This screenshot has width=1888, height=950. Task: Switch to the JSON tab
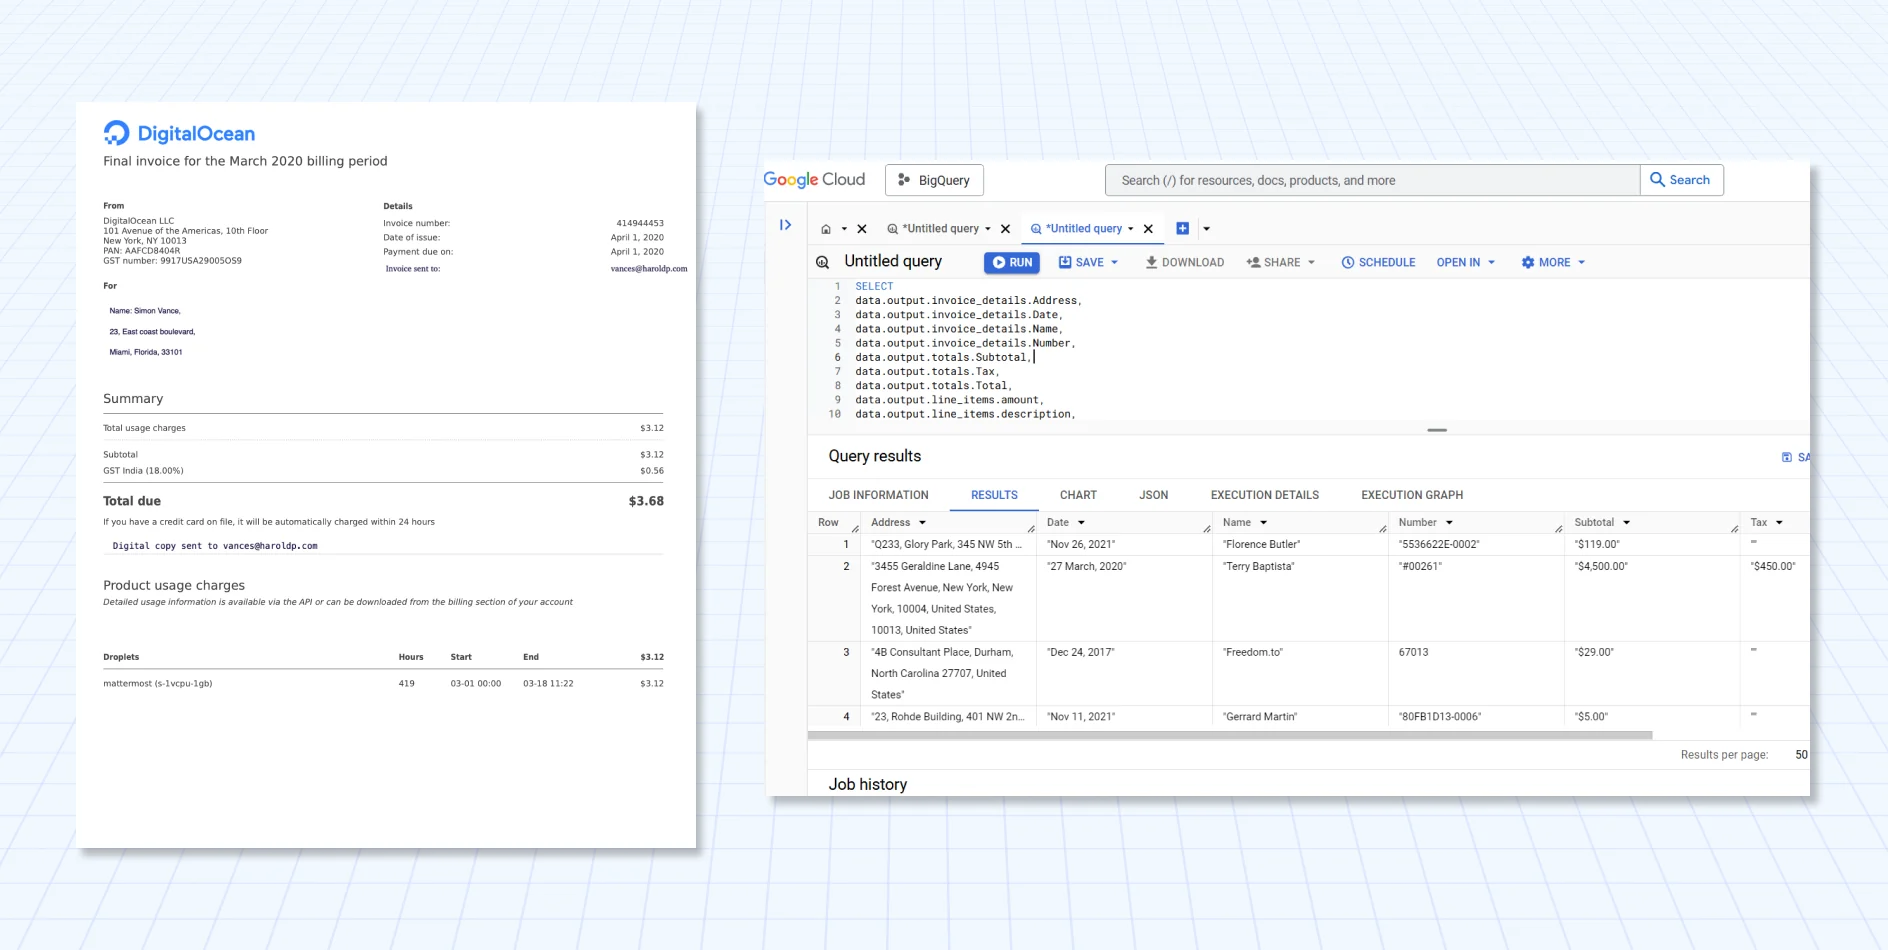[1153, 495]
